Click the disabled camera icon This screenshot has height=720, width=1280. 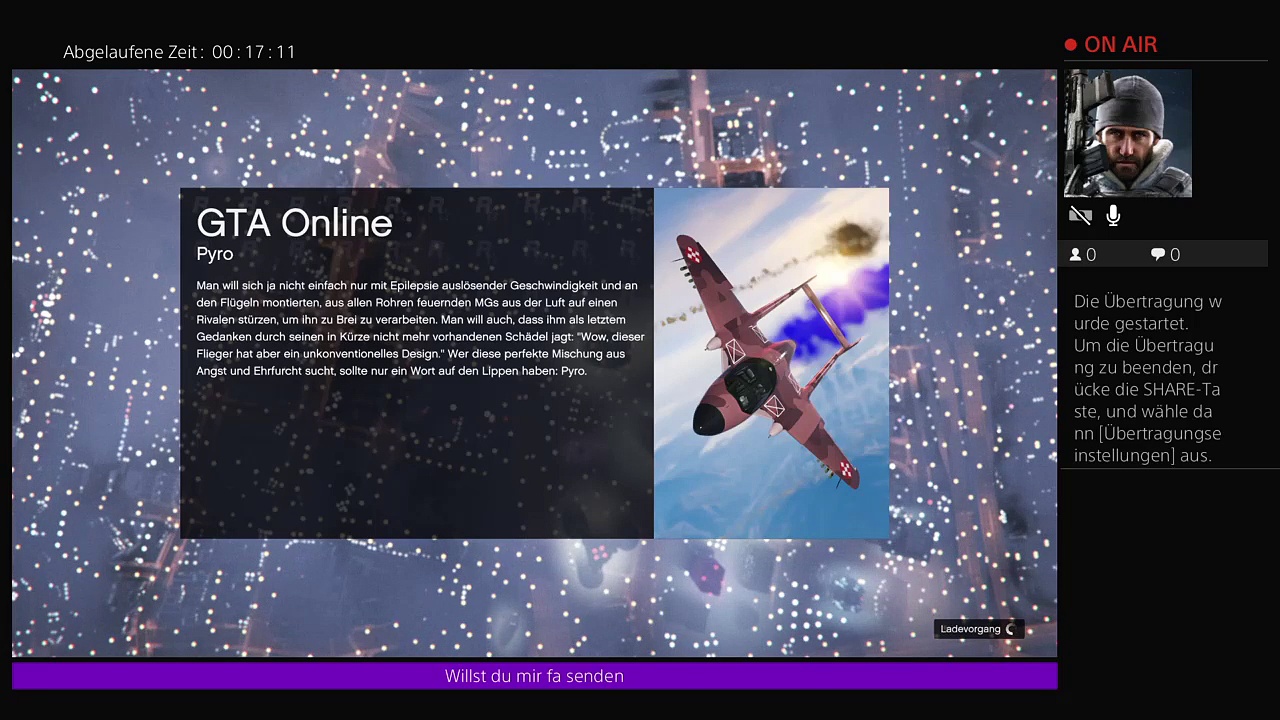pos(1080,216)
